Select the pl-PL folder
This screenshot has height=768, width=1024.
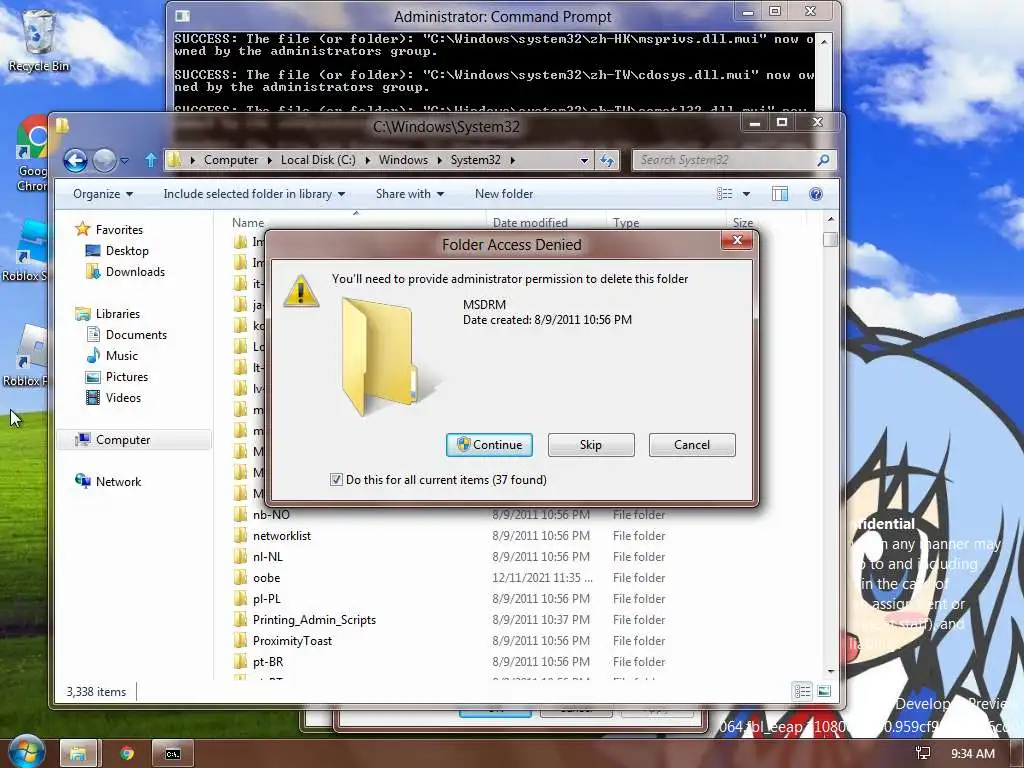click(266, 598)
